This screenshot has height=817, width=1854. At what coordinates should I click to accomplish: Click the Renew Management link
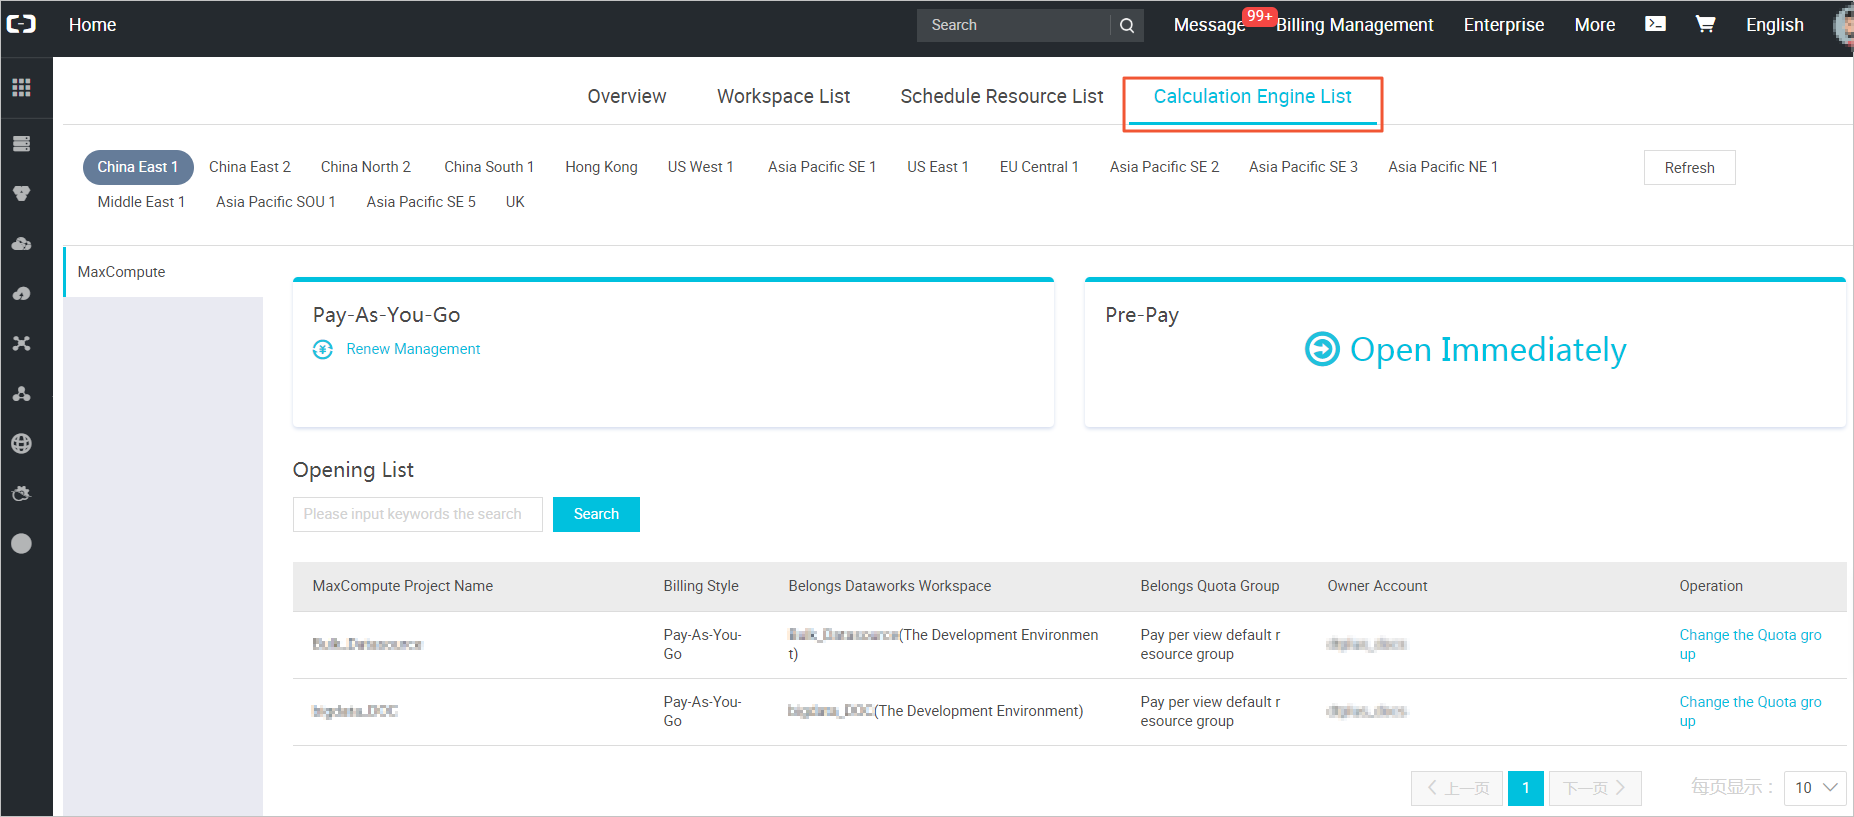(413, 349)
